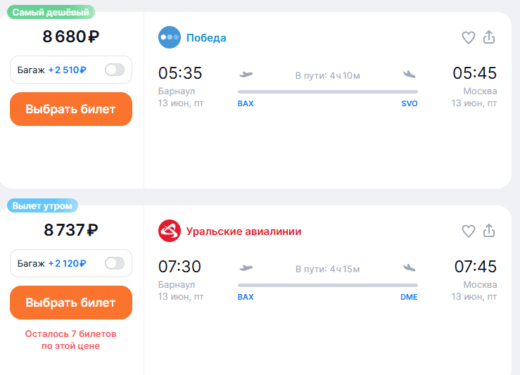The image size is (520, 375).
Task: Favorite the Уральские авиалинии flight via heart icon
Action: [x=468, y=231]
